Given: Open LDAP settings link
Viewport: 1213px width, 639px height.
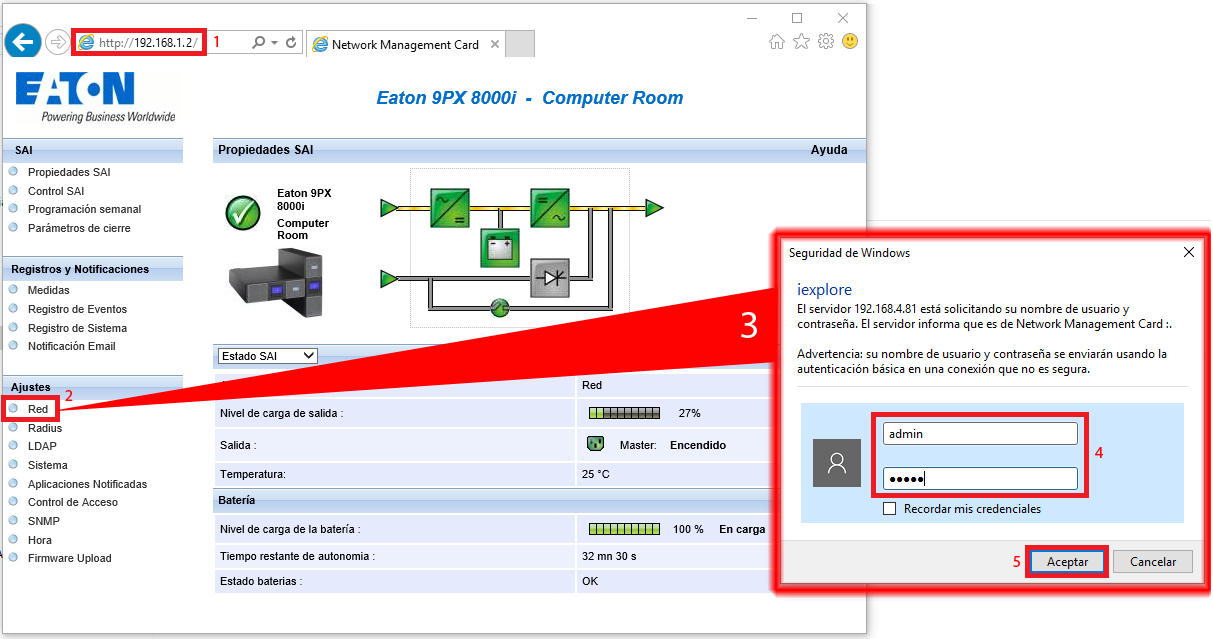Looking at the screenshot, I should click(43, 446).
